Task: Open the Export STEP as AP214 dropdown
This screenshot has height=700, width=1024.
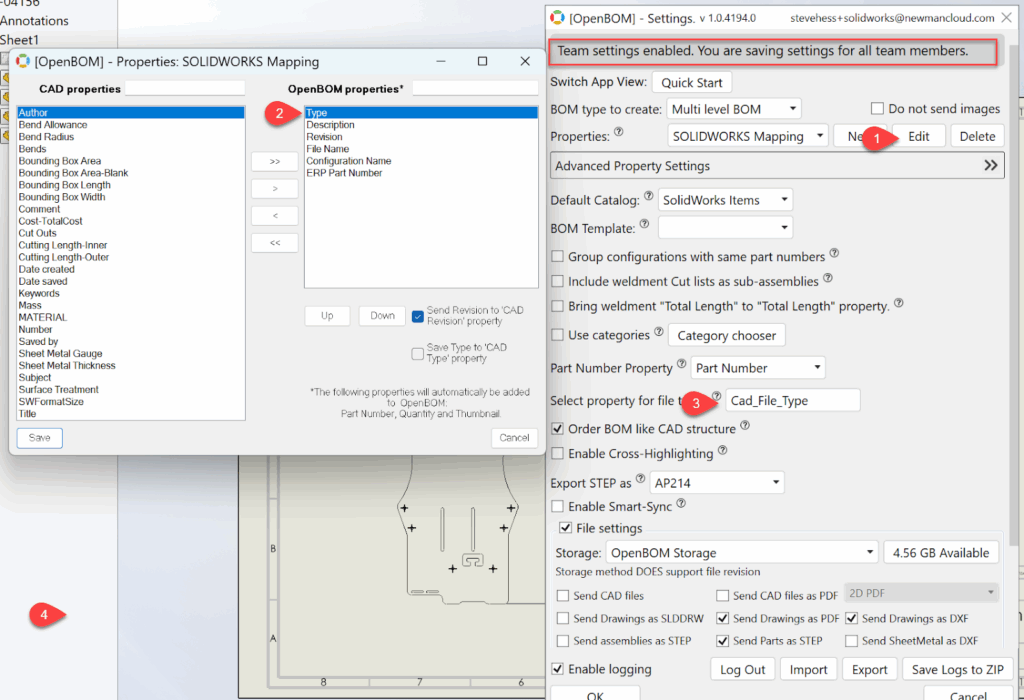Action: 716,483
